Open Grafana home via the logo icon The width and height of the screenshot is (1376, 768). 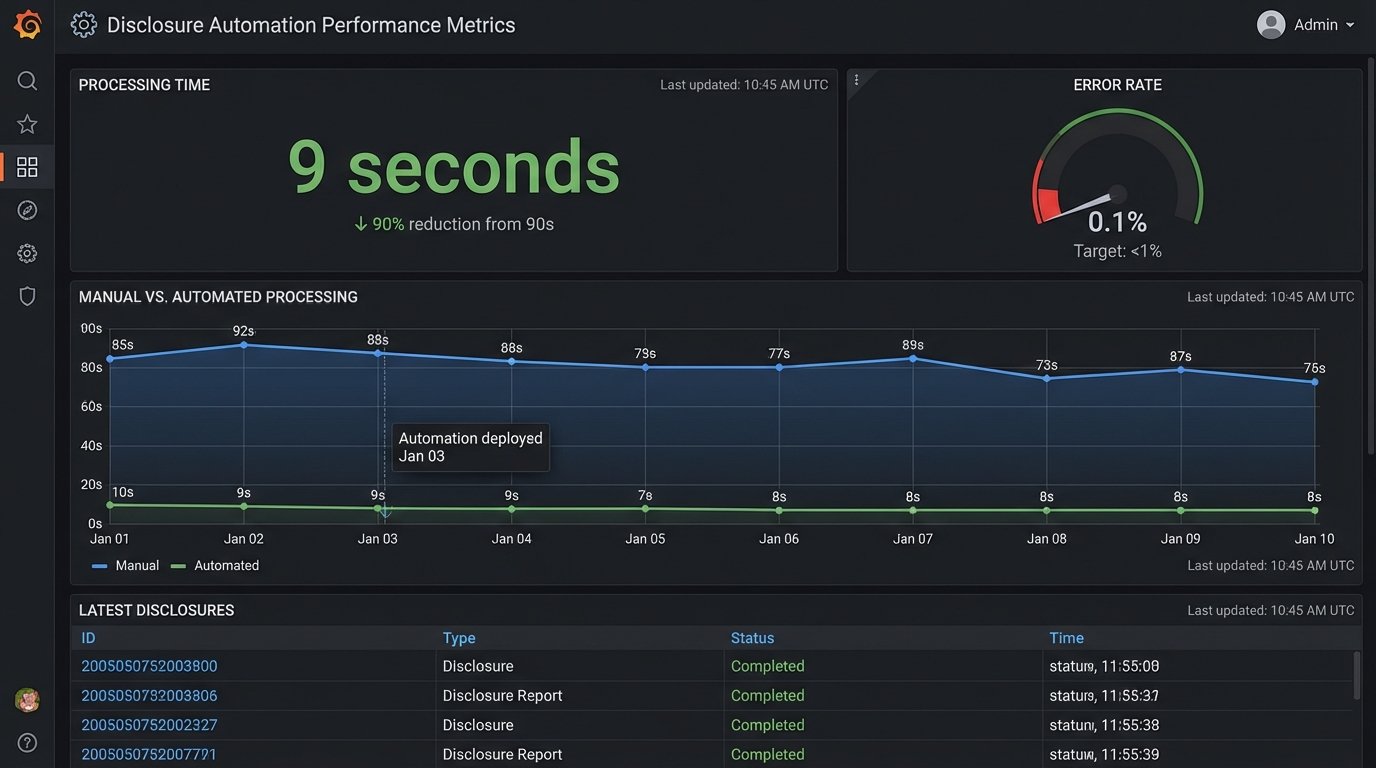coord(27,24)
